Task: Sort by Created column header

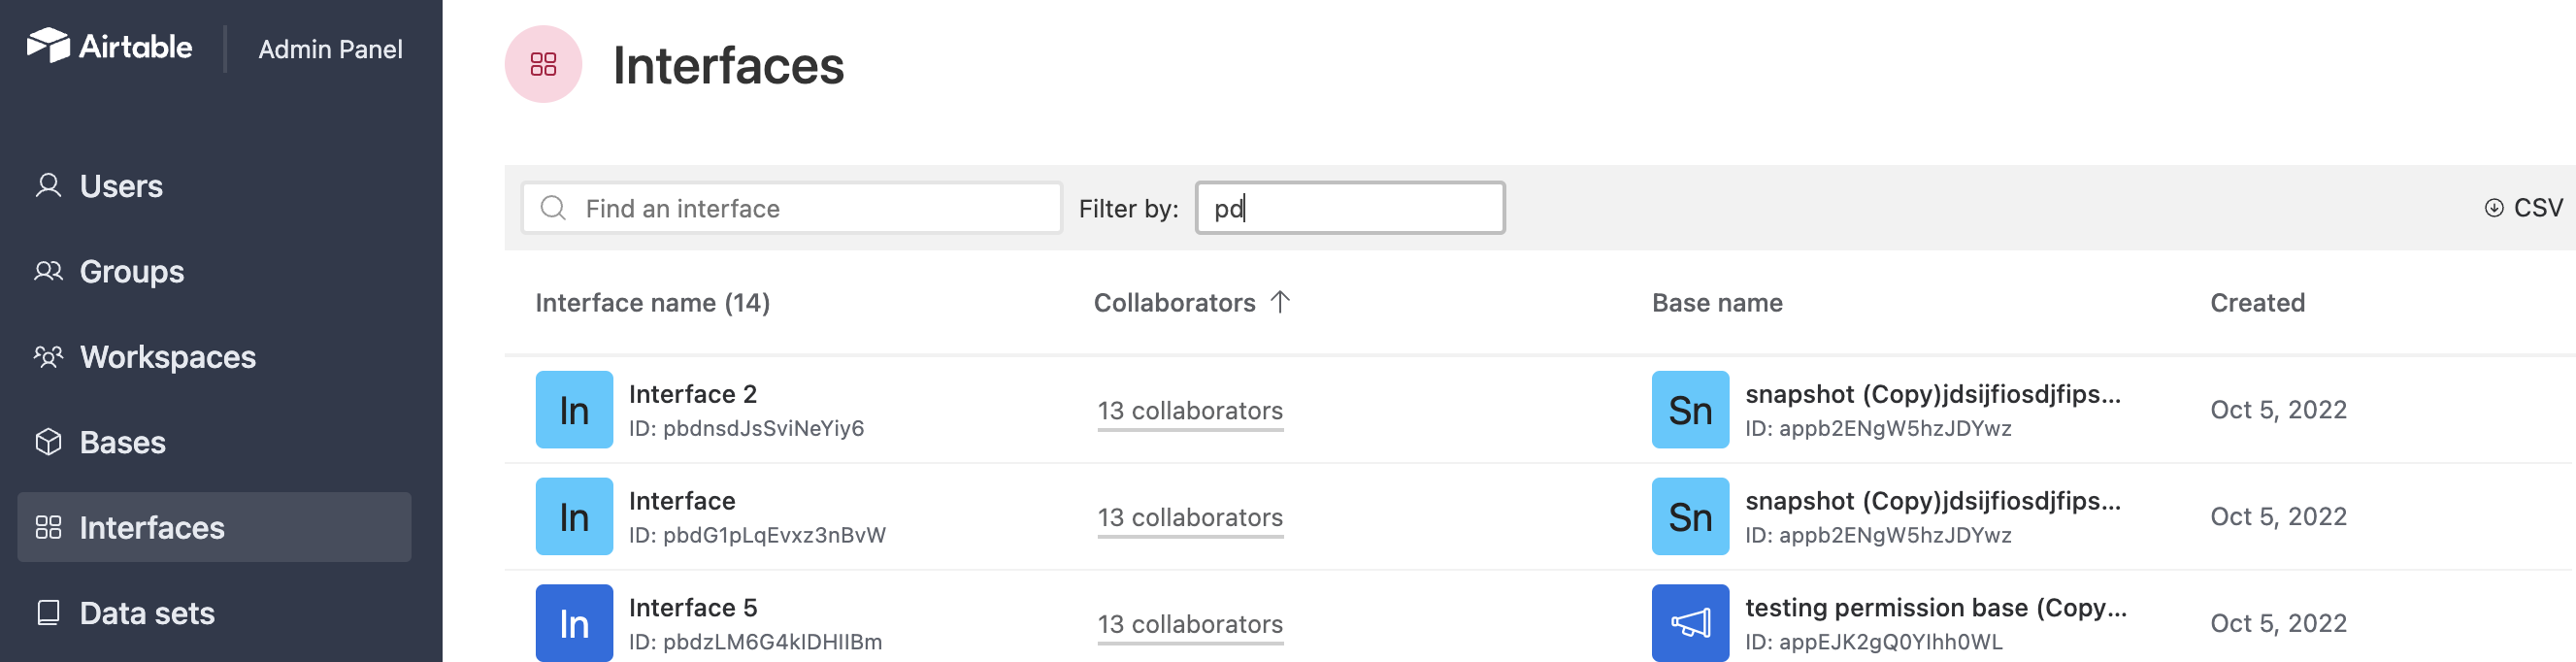Action: (2257, 303)
